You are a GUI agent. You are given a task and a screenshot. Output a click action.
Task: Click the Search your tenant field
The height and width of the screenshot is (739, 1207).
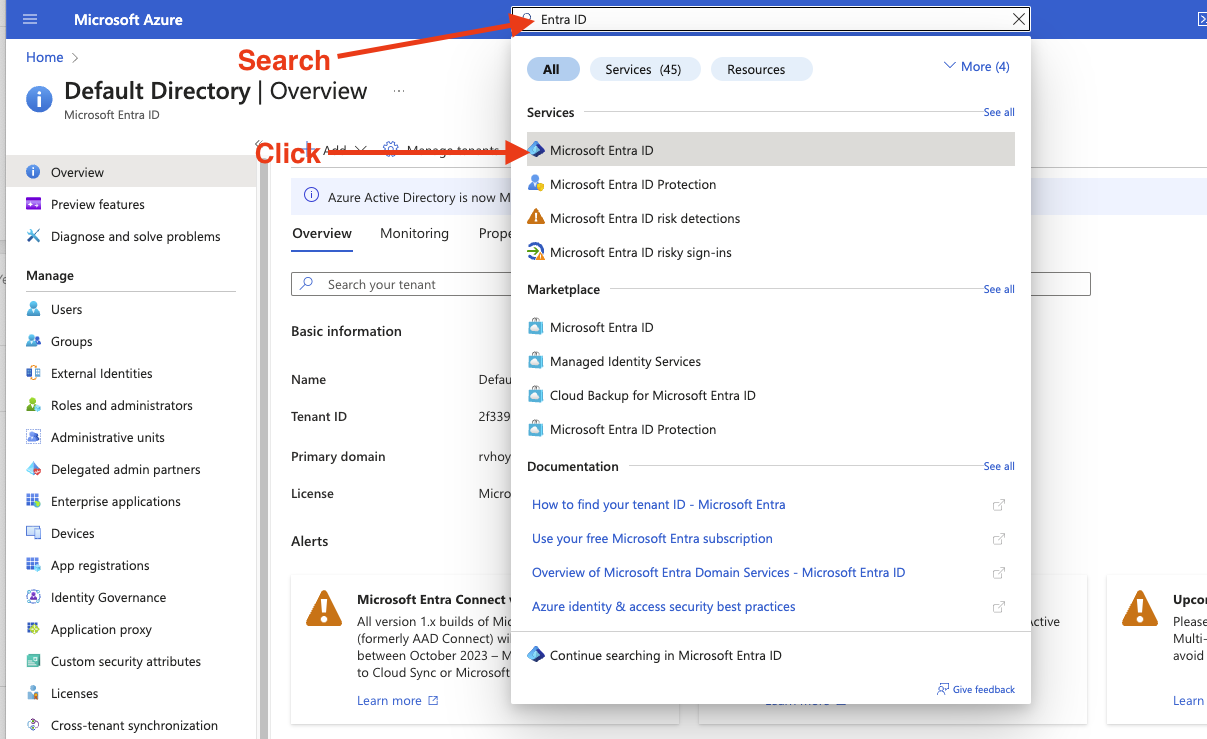(400, 284)
